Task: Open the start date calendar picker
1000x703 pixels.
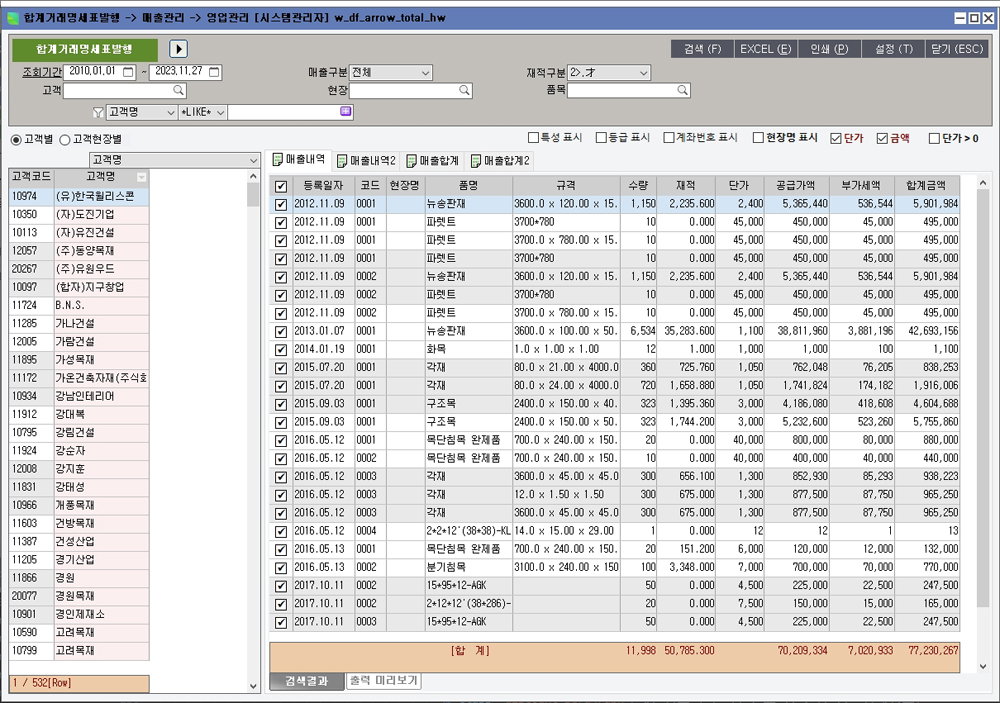Action: point(128,72)
